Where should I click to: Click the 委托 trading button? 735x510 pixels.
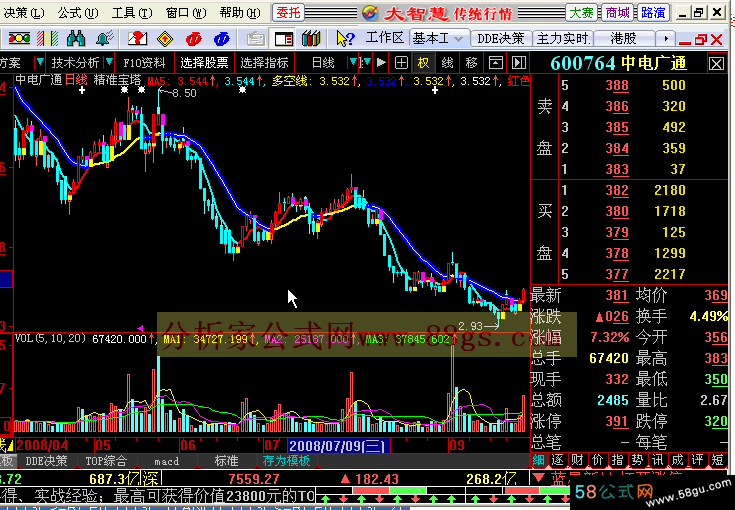[x=288, y=13]
